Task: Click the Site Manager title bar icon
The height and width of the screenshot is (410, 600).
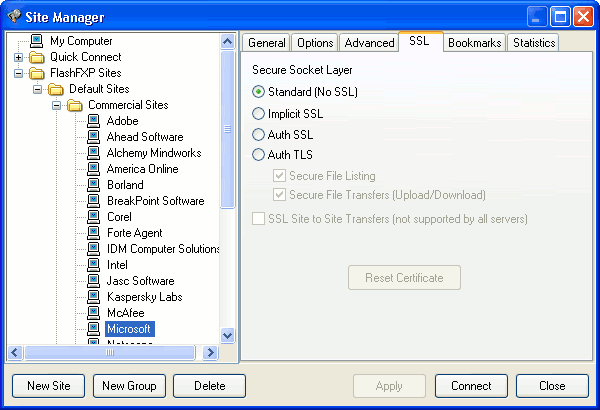Action: [x=14, y=16]
